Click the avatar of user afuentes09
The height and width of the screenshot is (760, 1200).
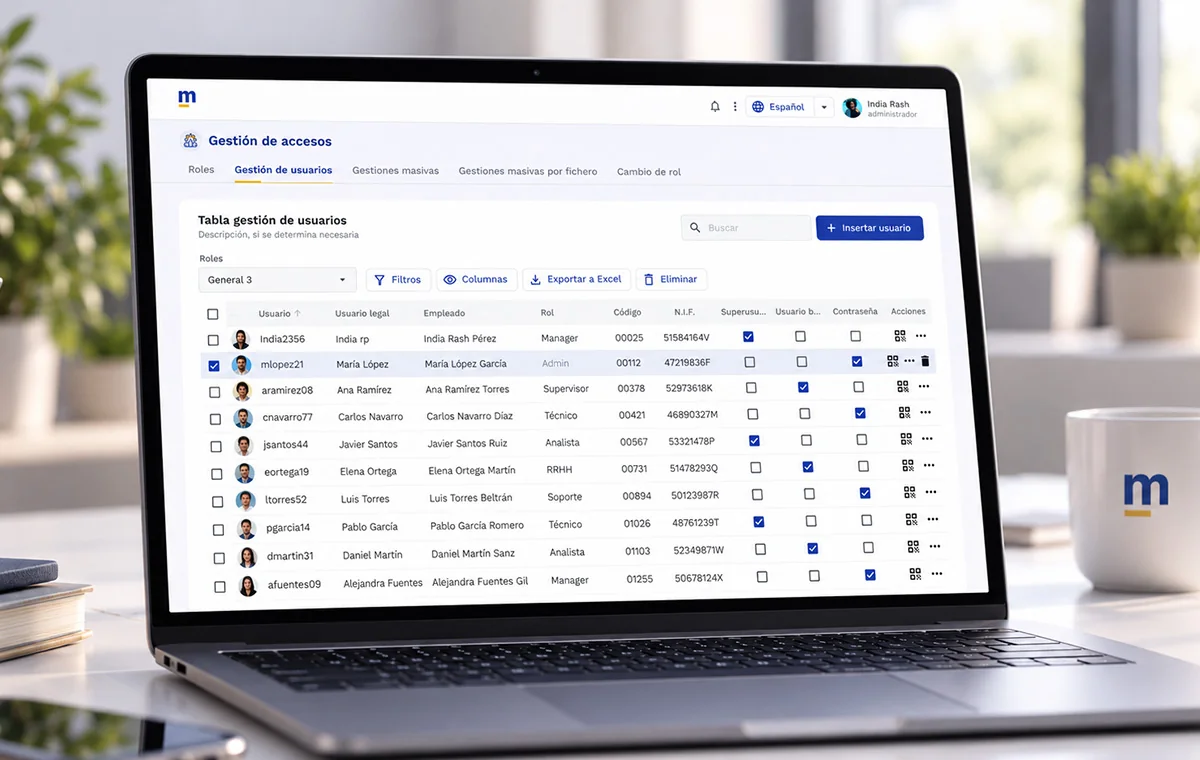pos(247,585)
